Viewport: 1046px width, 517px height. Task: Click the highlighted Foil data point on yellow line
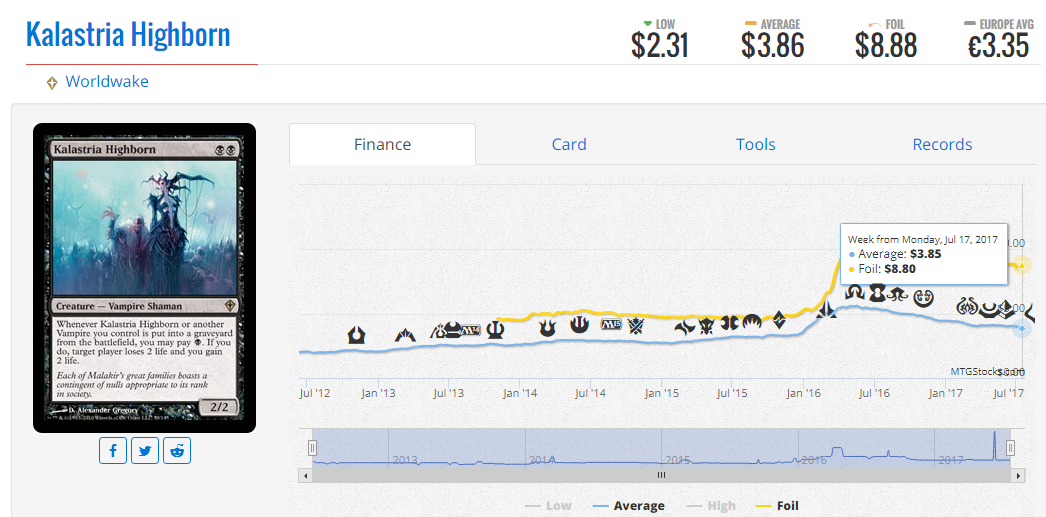pos(1021,266)
